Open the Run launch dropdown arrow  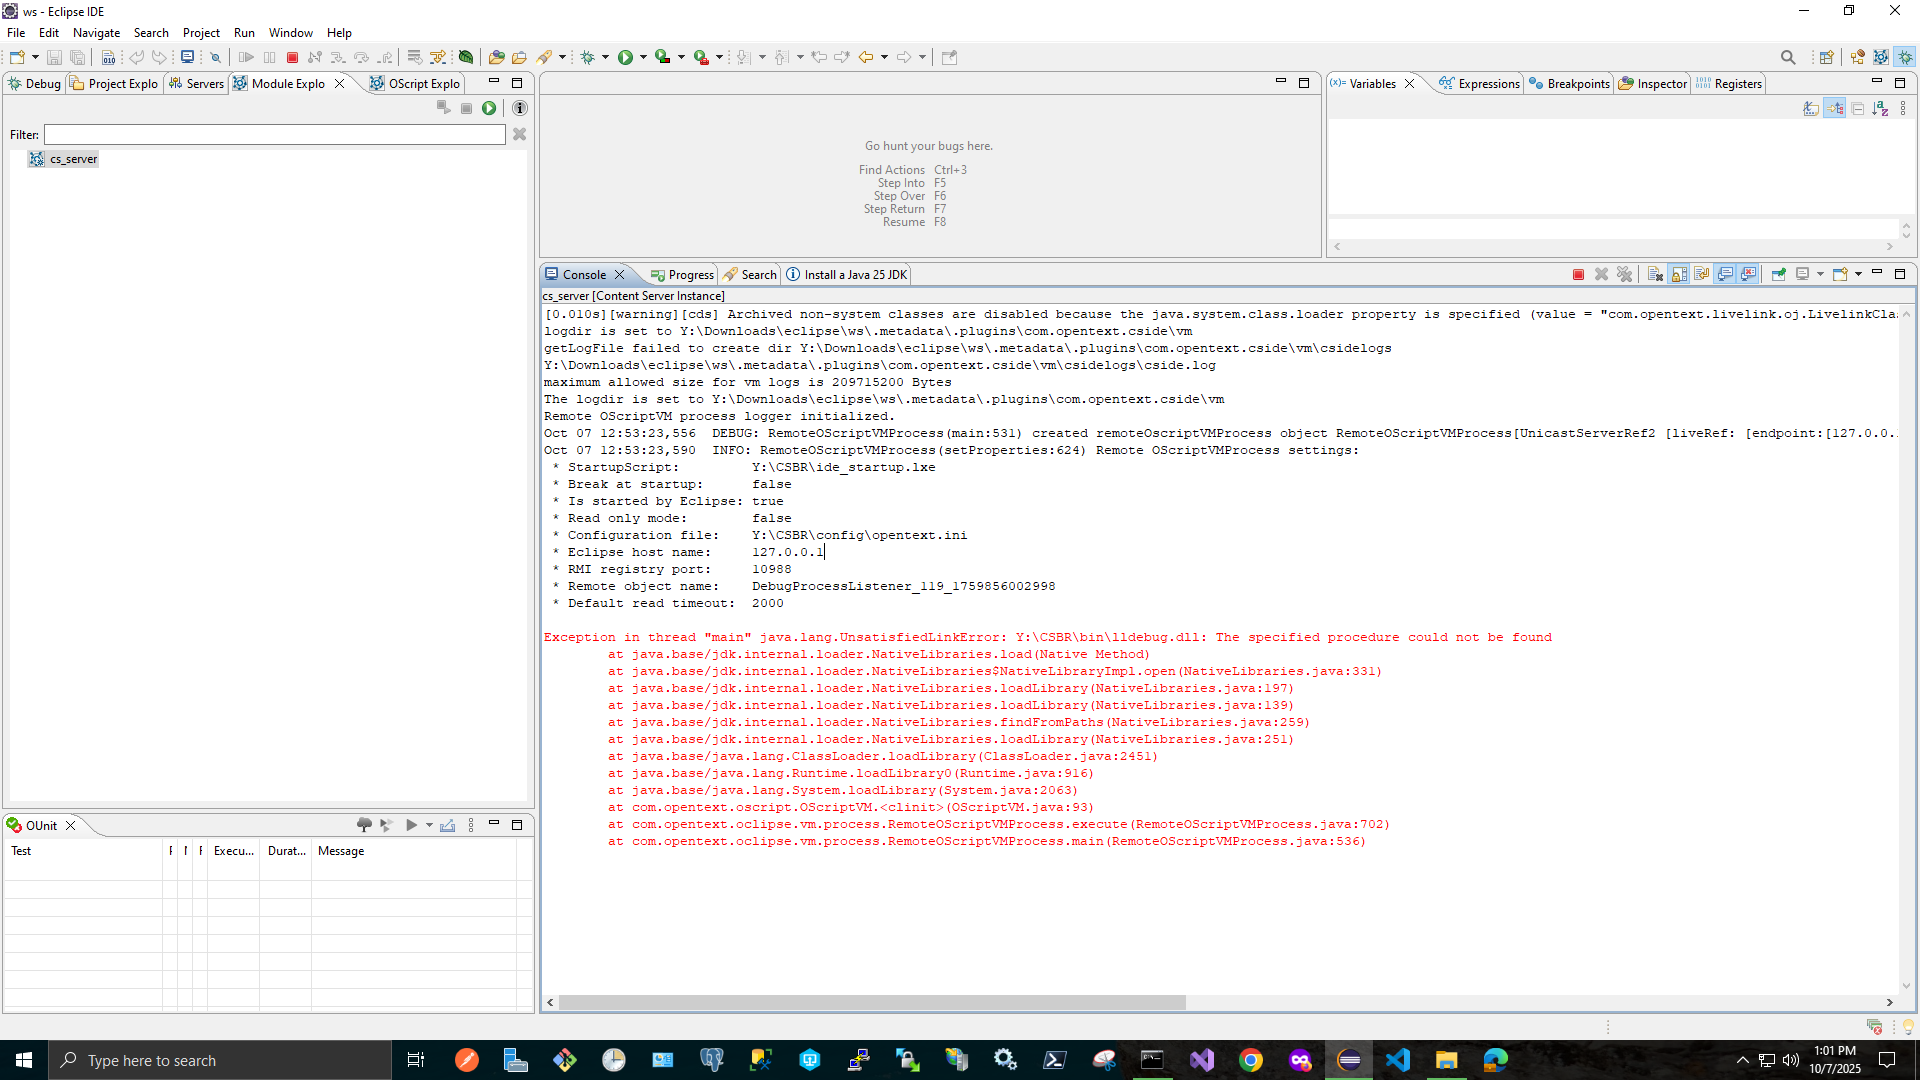point(643,57)
